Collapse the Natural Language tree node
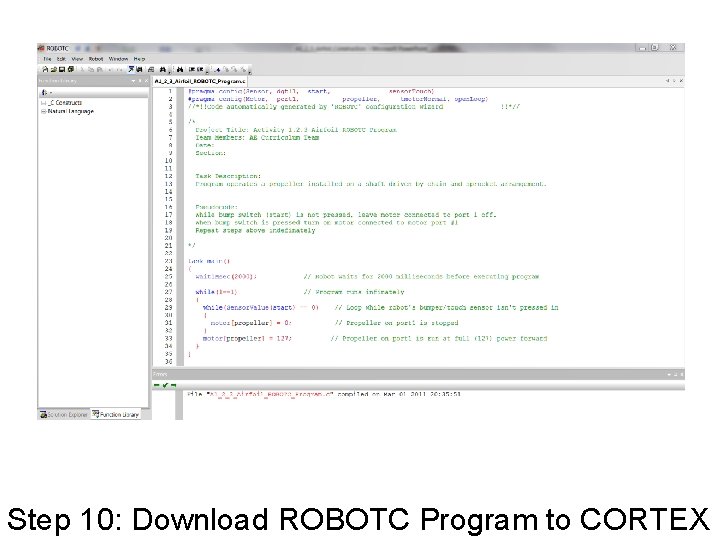720x540 pixels. click(x=43, y=111)
